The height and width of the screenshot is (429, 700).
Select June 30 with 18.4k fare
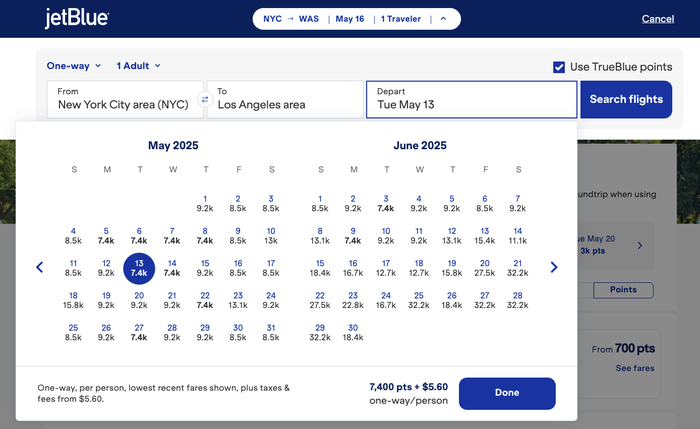tap(353, 332)
